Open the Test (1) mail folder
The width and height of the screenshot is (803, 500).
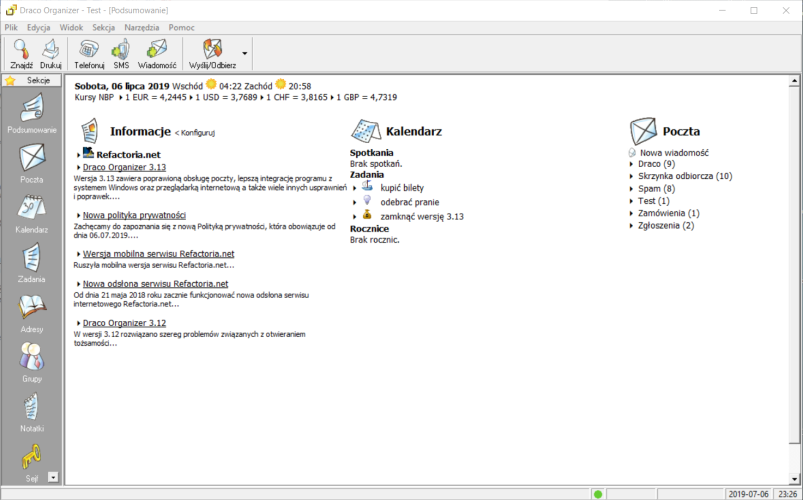tap(653, 201)
